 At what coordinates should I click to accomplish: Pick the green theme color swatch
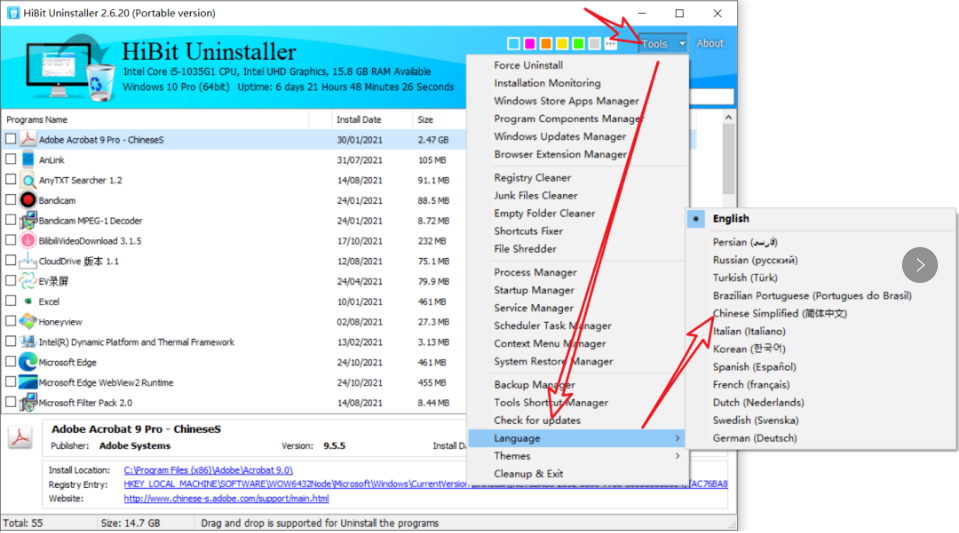[x=578, y=43]
